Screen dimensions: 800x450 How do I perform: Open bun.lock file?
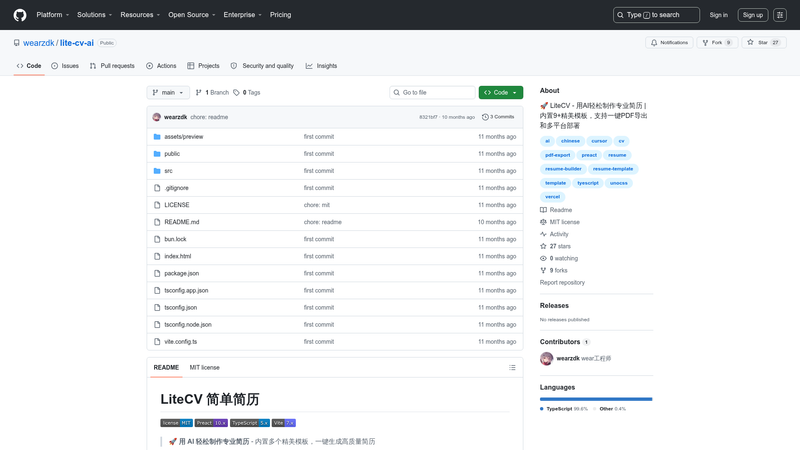[175, 239]
